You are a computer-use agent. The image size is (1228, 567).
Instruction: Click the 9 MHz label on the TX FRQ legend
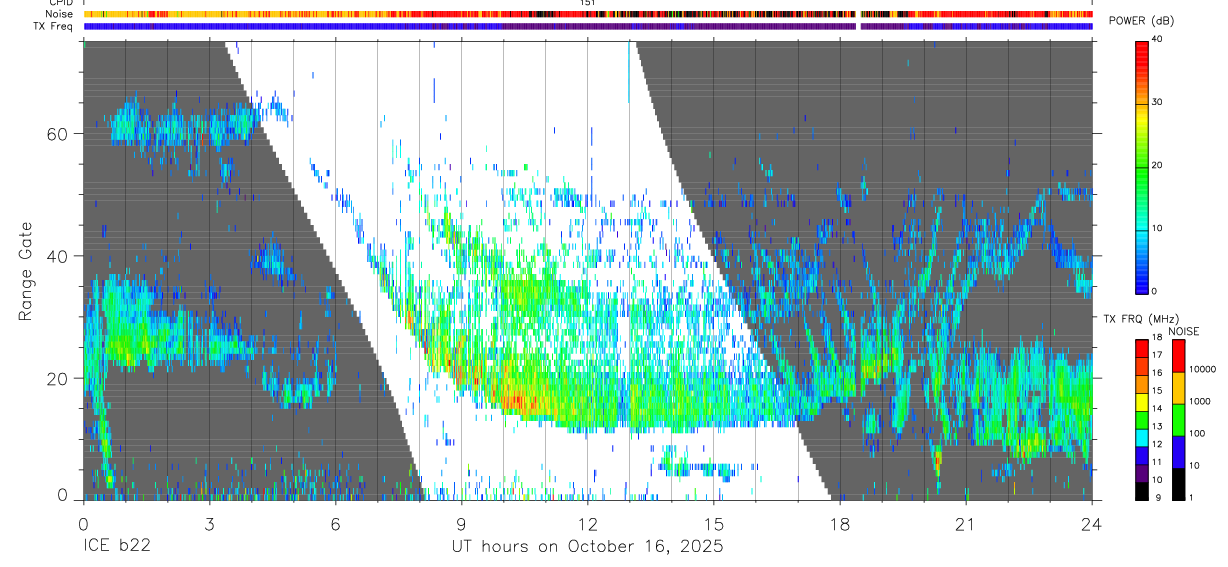(1157, 497)
